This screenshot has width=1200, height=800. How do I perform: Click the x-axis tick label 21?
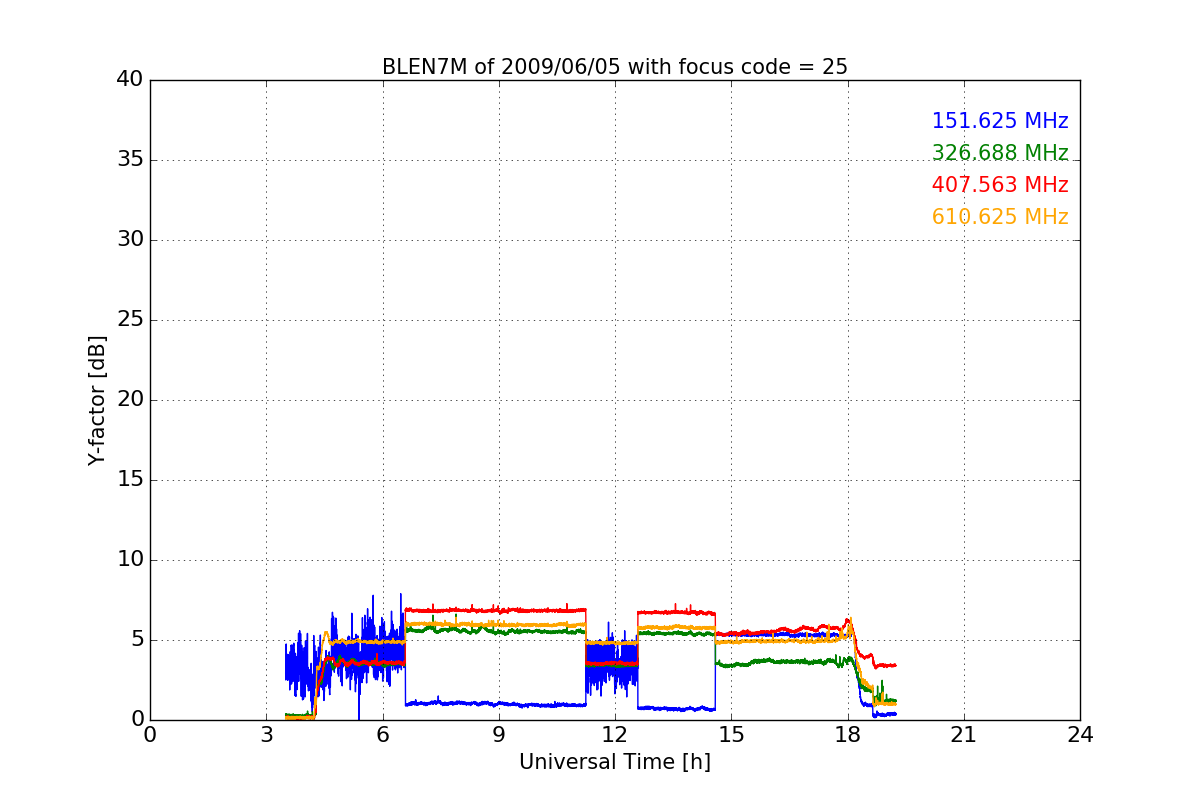pyautogui.click(x=964, y=735)
